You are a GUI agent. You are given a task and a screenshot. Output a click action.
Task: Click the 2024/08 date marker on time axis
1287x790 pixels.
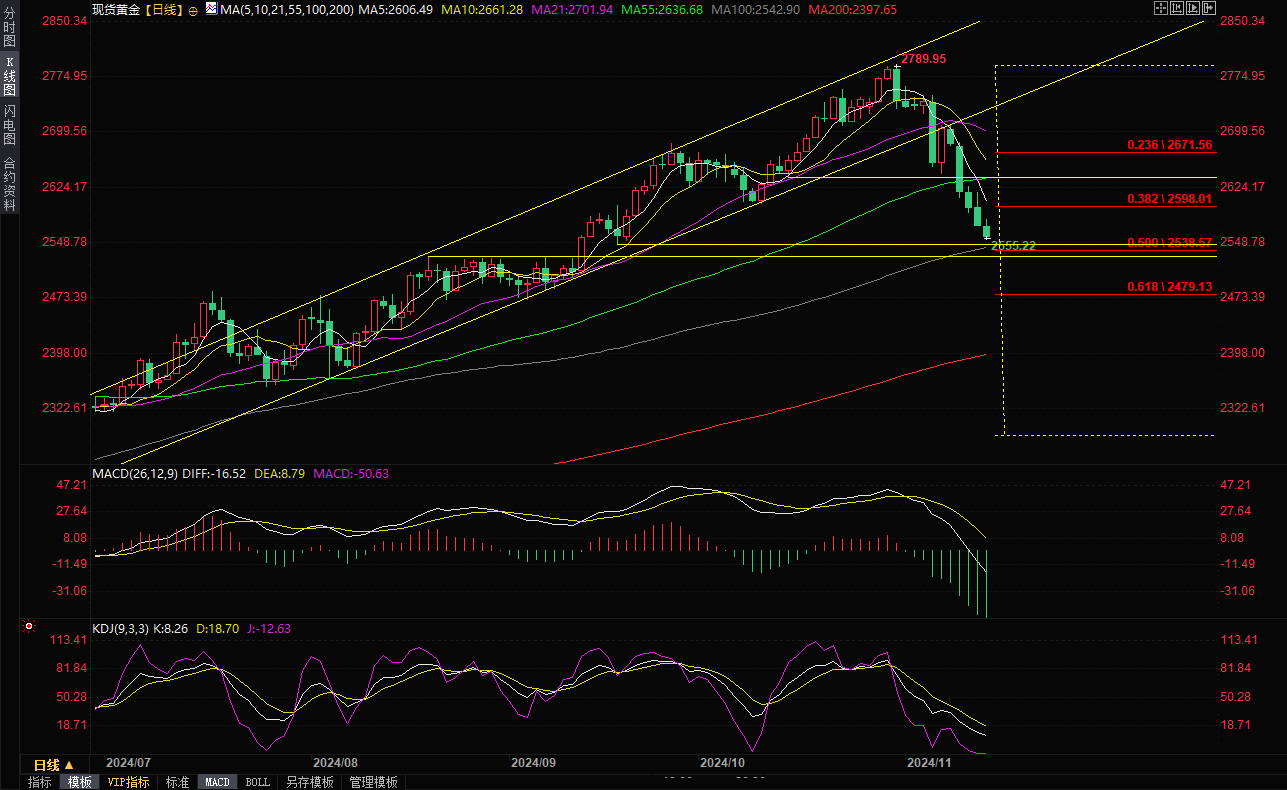(x=335, y=763)
